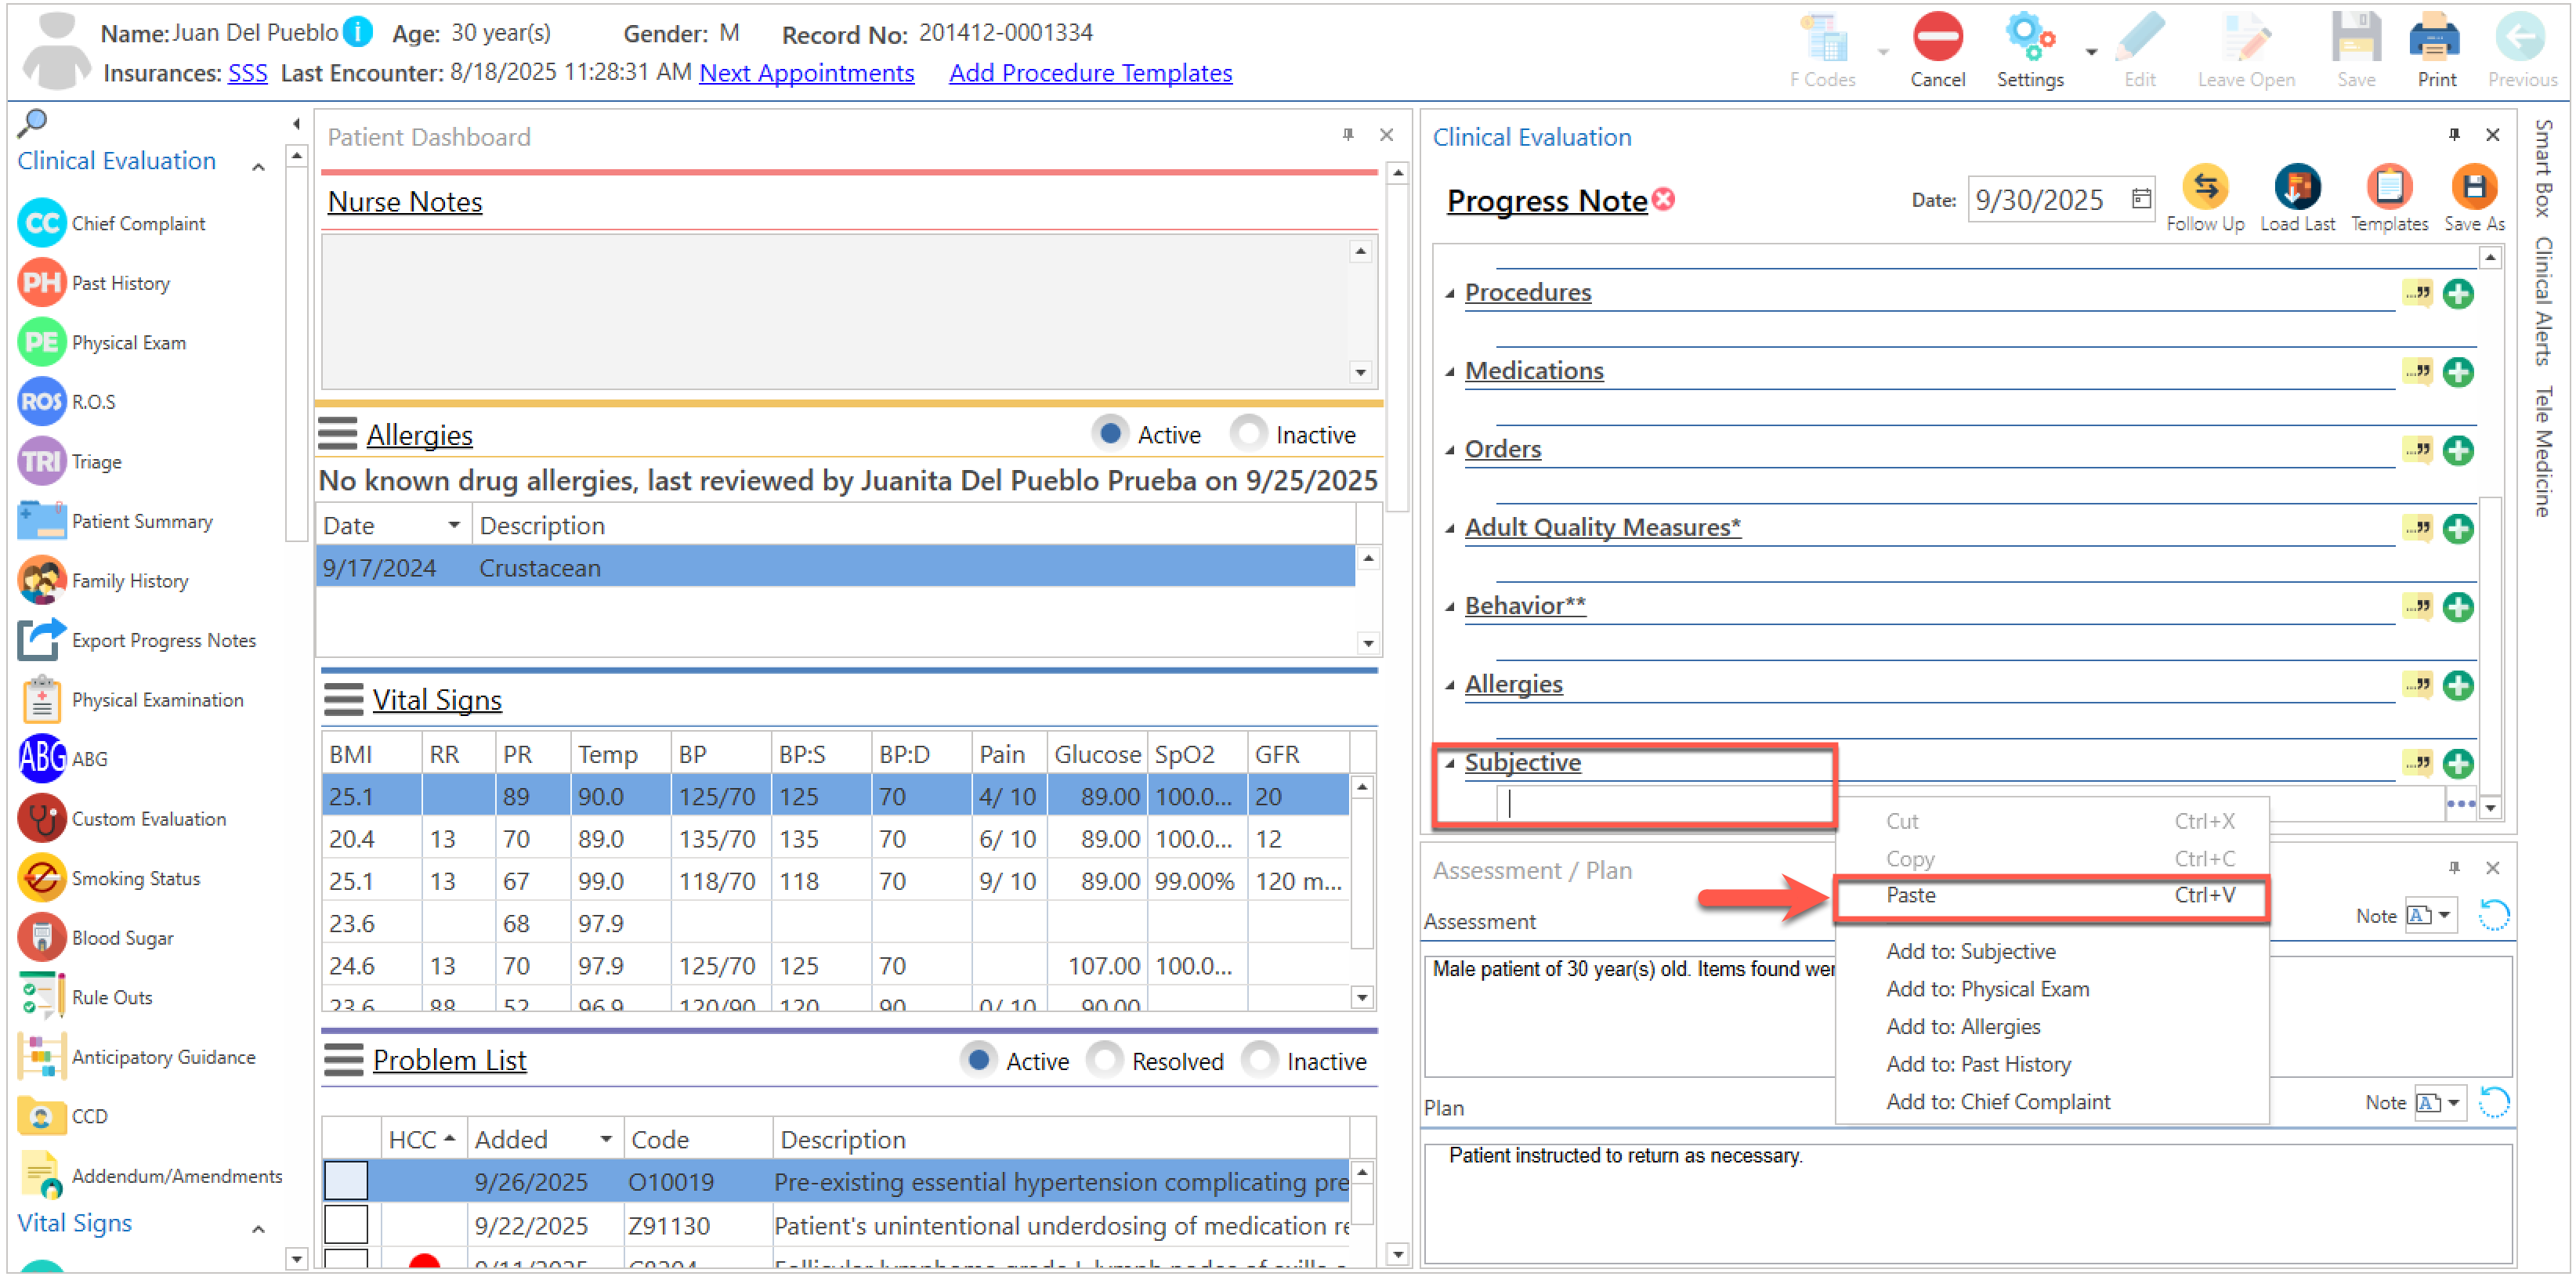
Task: Open the Next Appointments link
Action: (x=806, y=73)
